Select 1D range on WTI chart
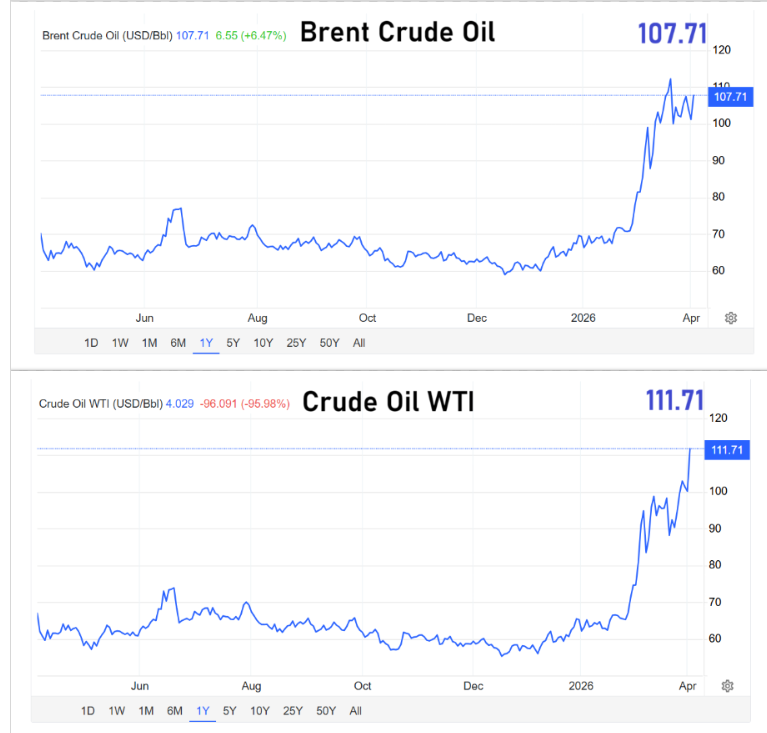Viewport: 767px width, 733px height. 88,711
